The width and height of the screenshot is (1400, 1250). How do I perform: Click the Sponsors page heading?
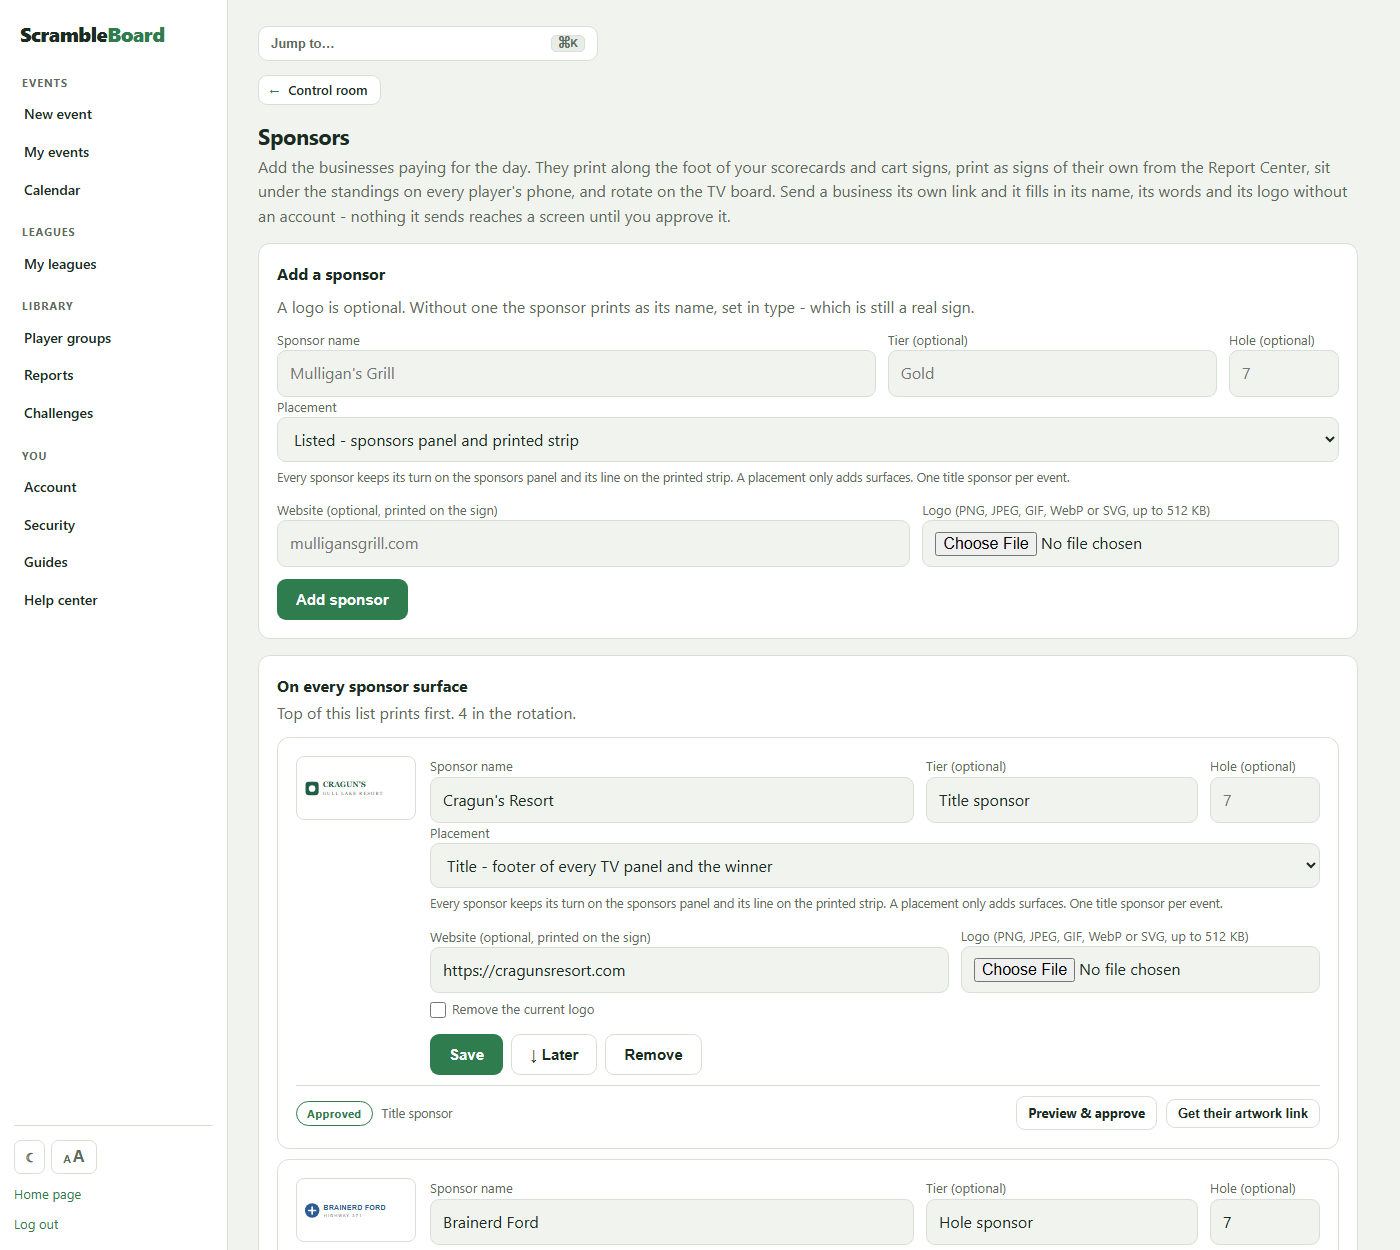(304, 137)
